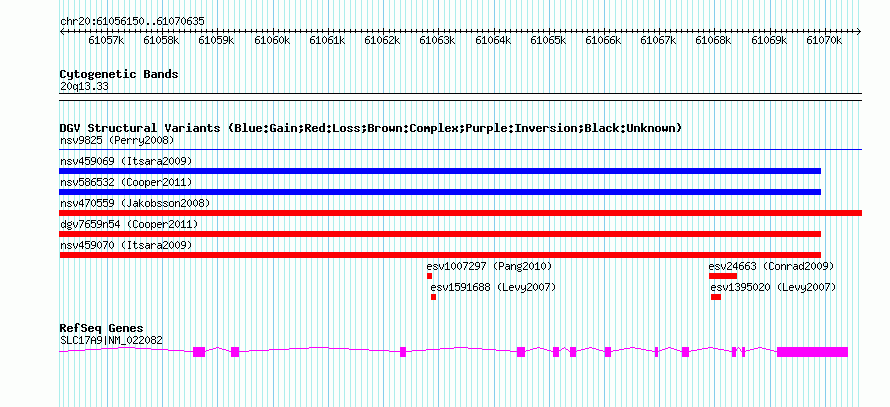The image size is (890, 407).
Task: Click the red nsv470559 loss bar
Action: (x=461, y=213)
